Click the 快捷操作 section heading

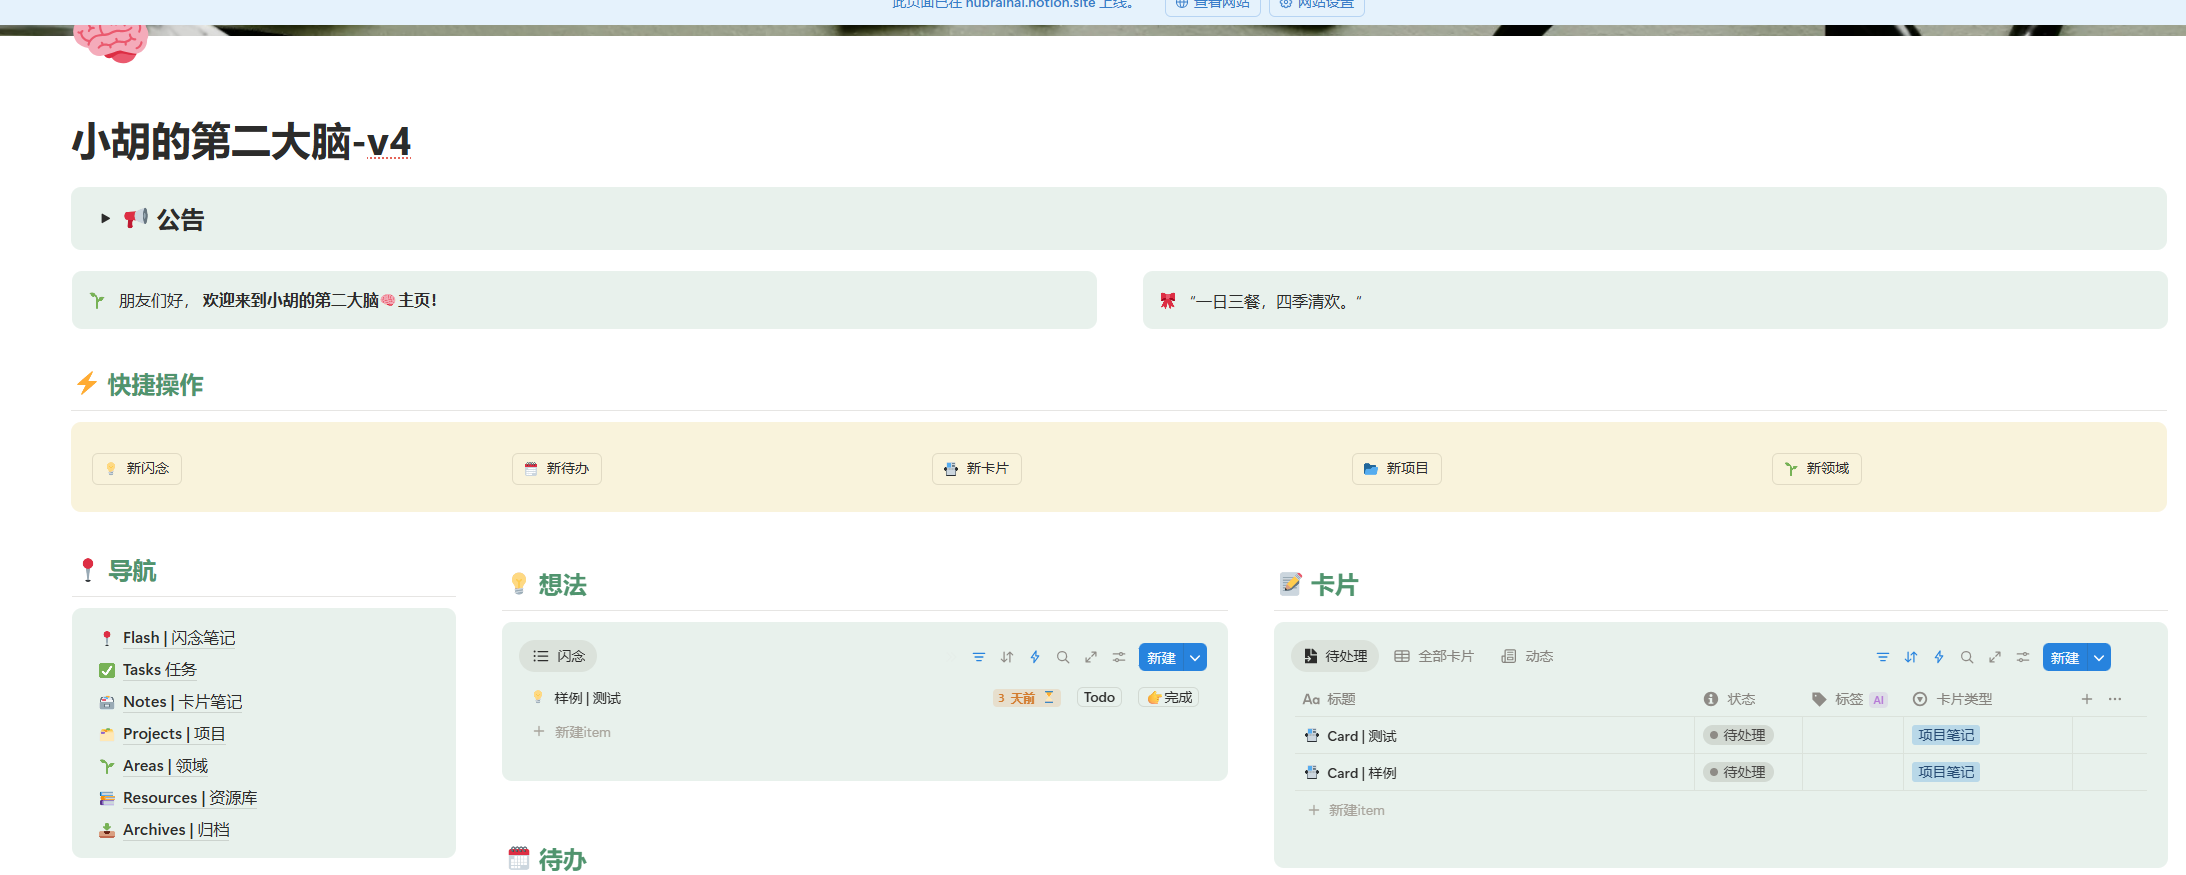point(156,385)
